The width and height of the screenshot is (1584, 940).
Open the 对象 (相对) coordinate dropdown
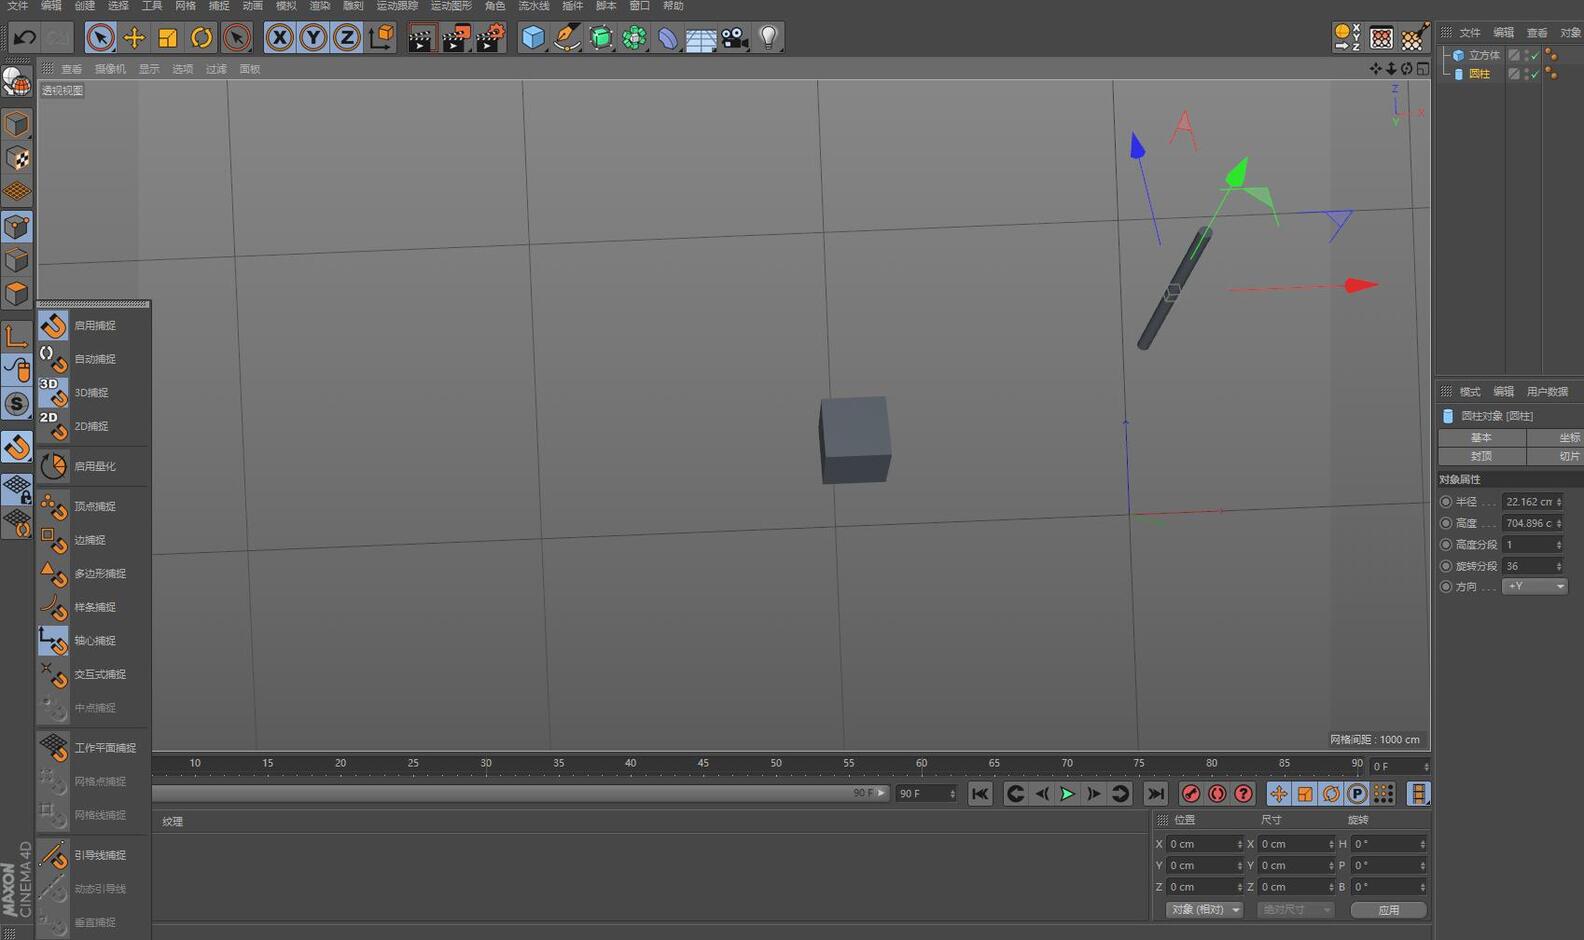pyautogui.click(x=1205, y=910)
